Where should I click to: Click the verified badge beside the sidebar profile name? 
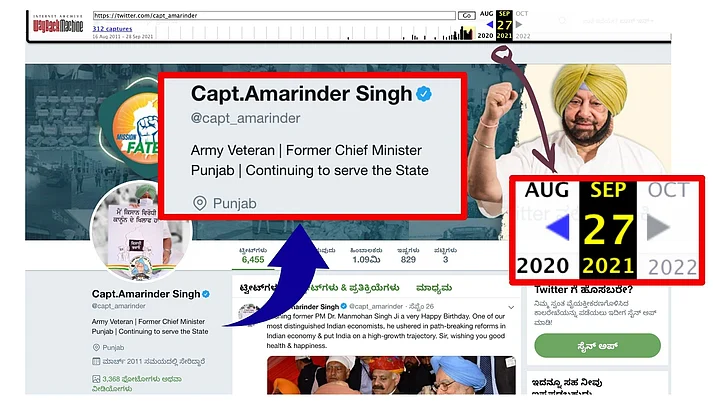[206, 294]
